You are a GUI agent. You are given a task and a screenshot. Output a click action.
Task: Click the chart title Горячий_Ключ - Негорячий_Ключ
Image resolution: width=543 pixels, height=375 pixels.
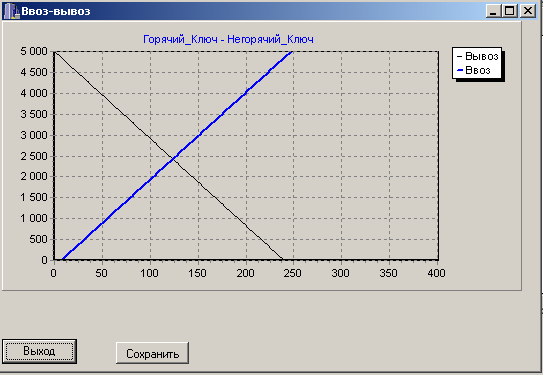pyautogui.click(x=228, y=39)
